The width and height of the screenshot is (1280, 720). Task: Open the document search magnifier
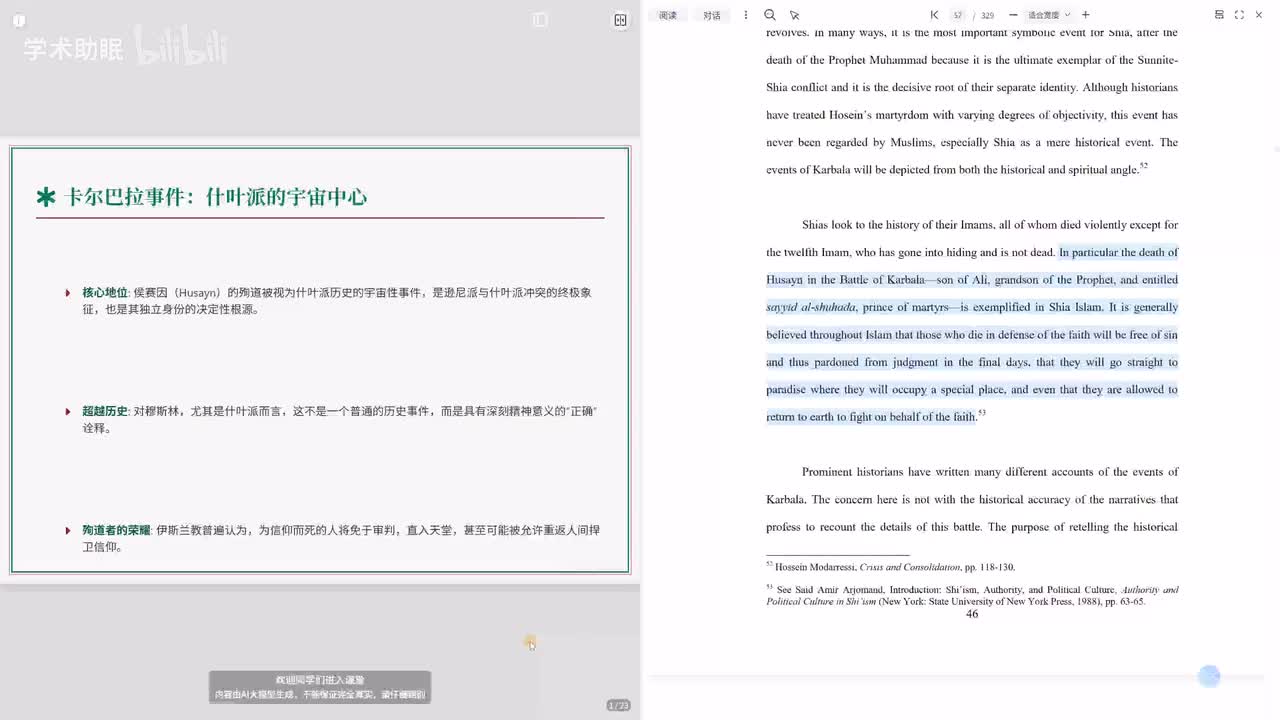click(x=770, y=15)
